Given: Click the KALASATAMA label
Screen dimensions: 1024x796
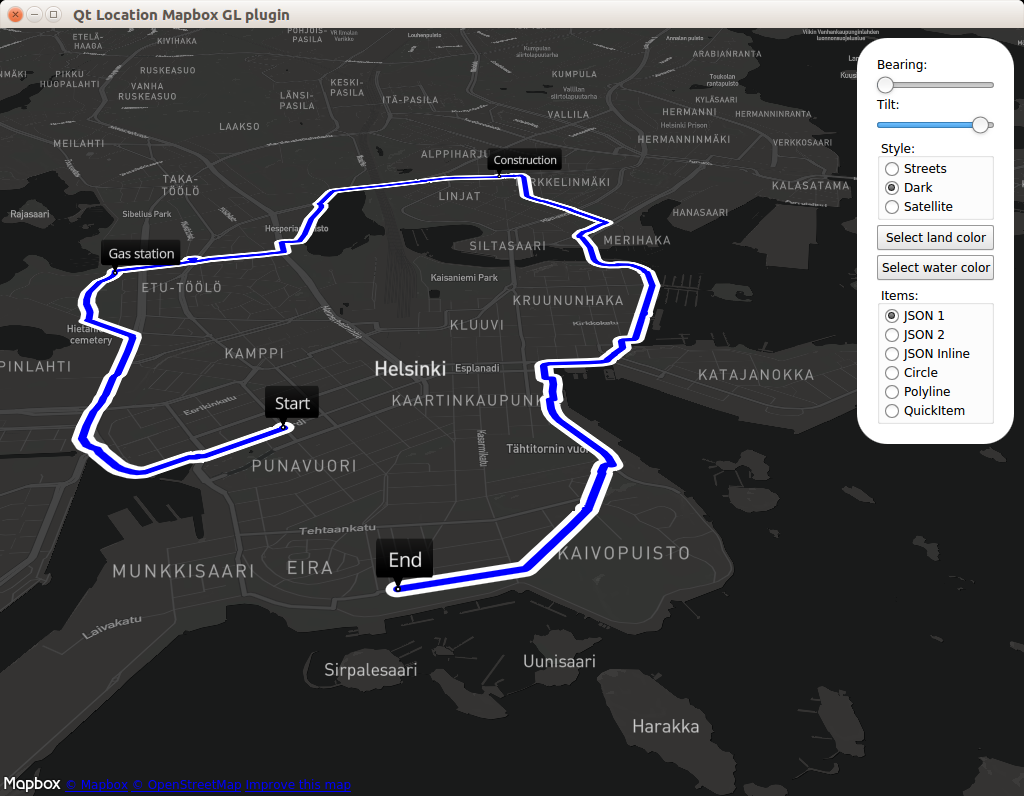Looking at the screenshot, I should click(x=810, y=185).
